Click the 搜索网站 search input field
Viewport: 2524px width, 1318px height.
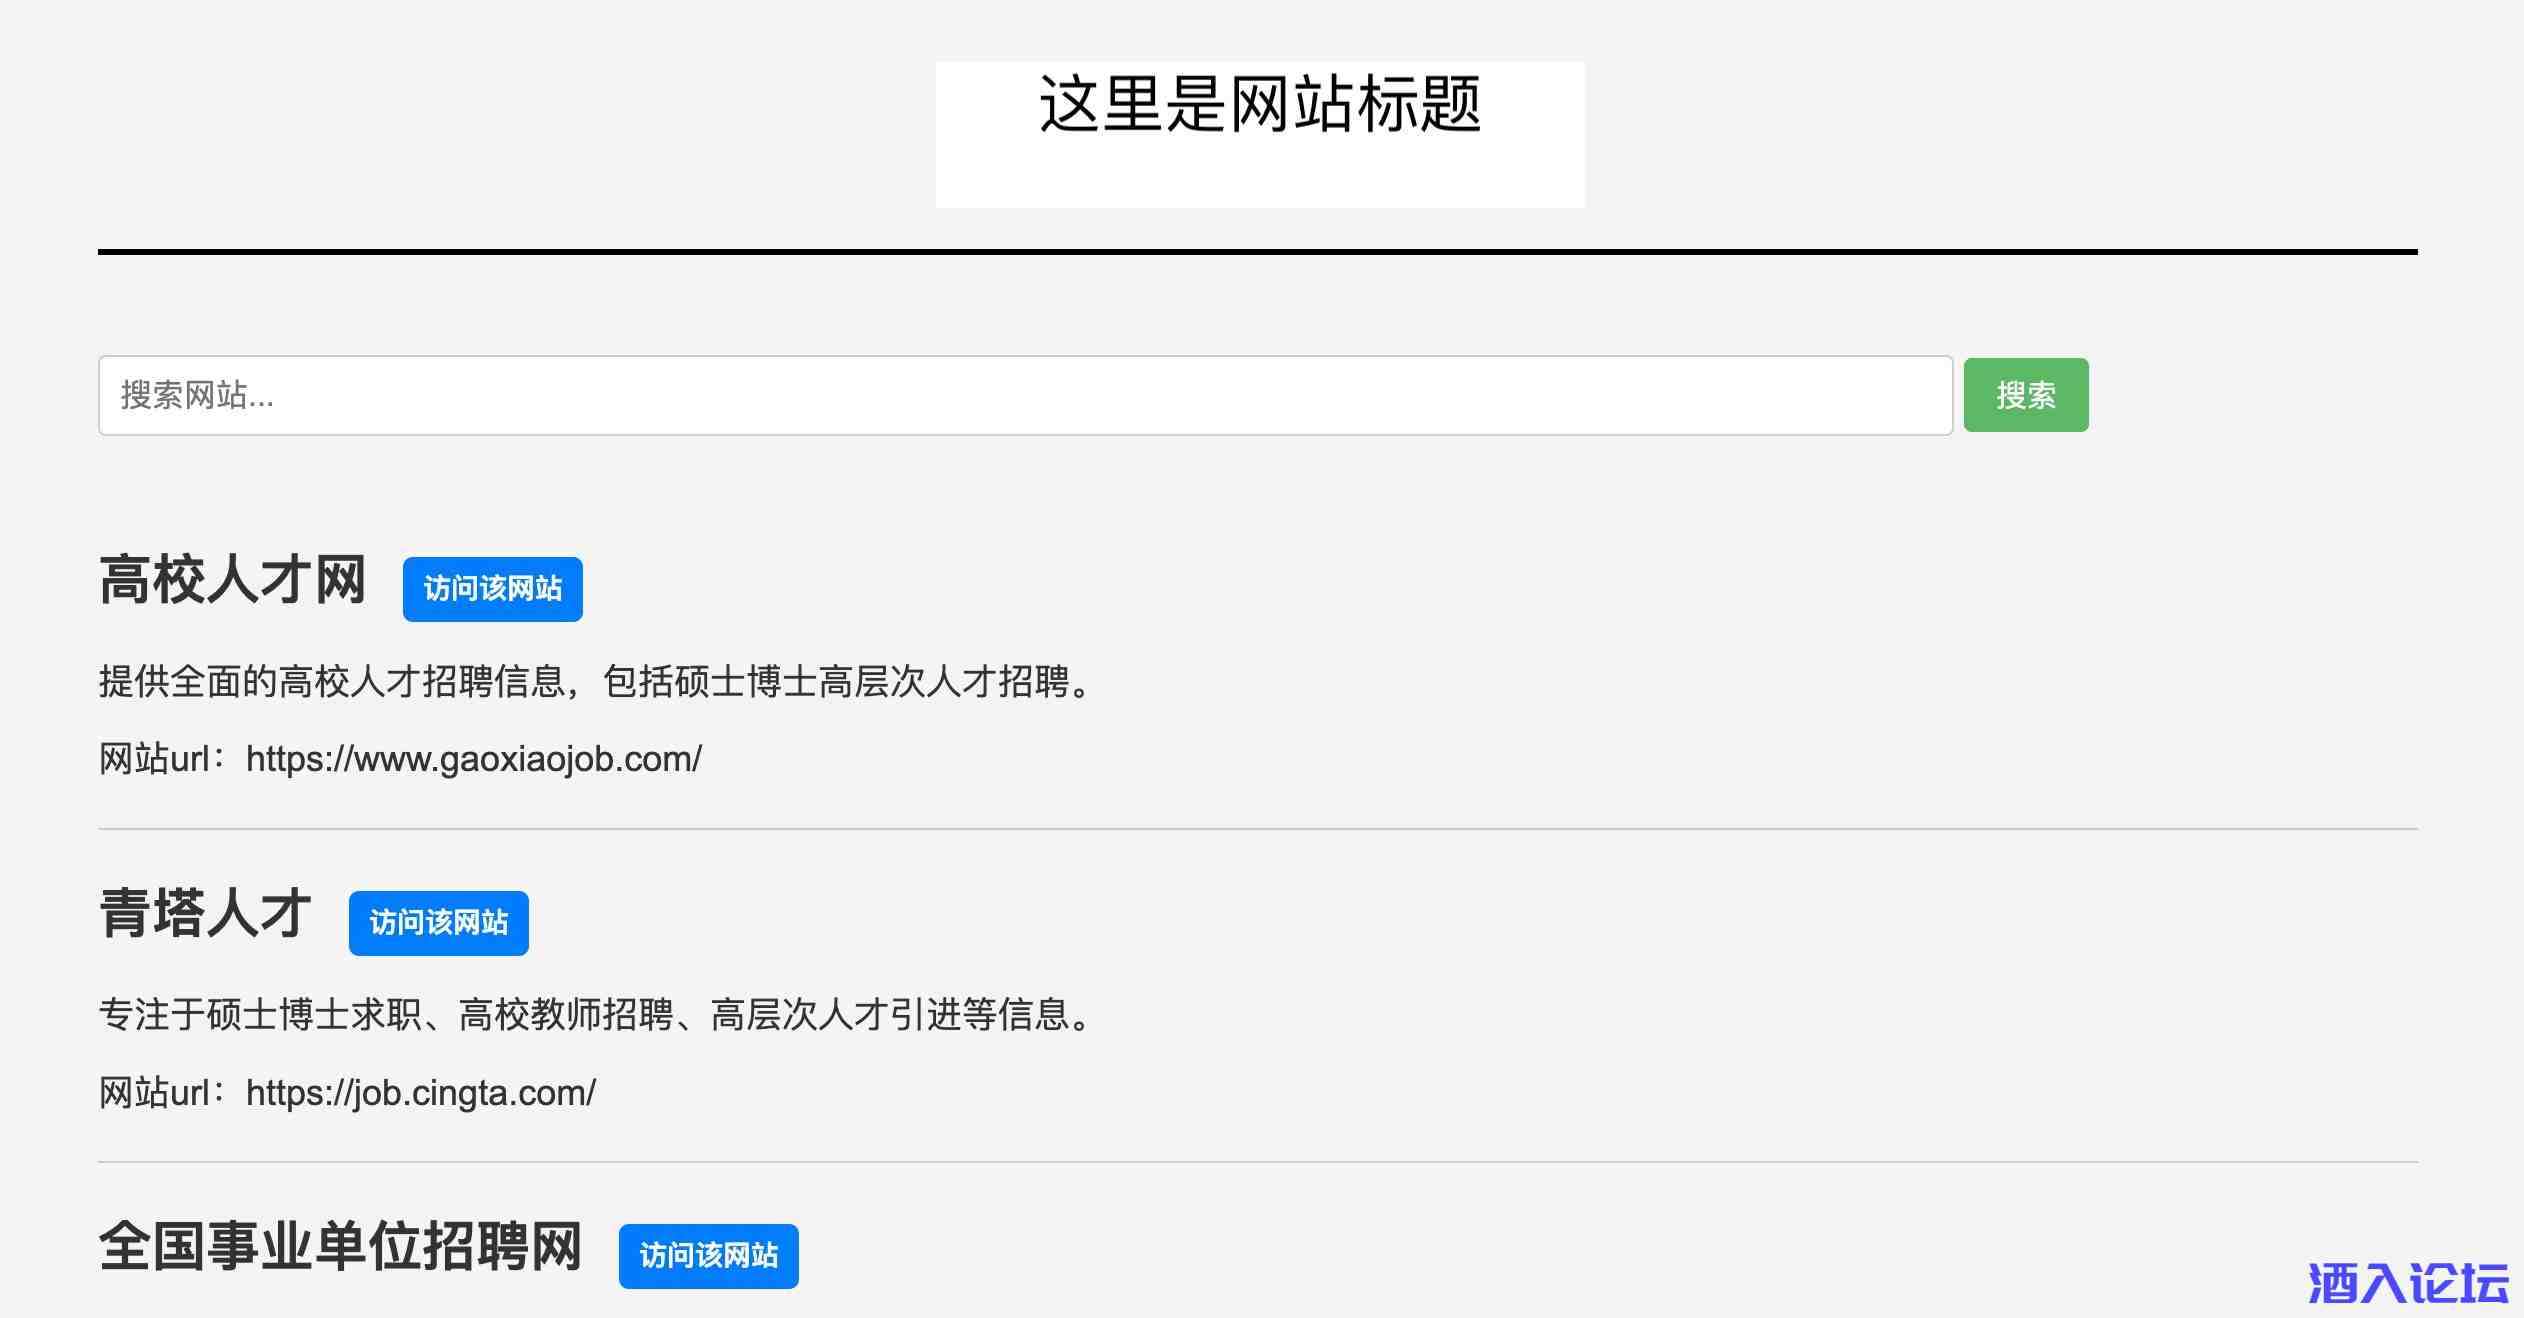tap(1024, 395)
